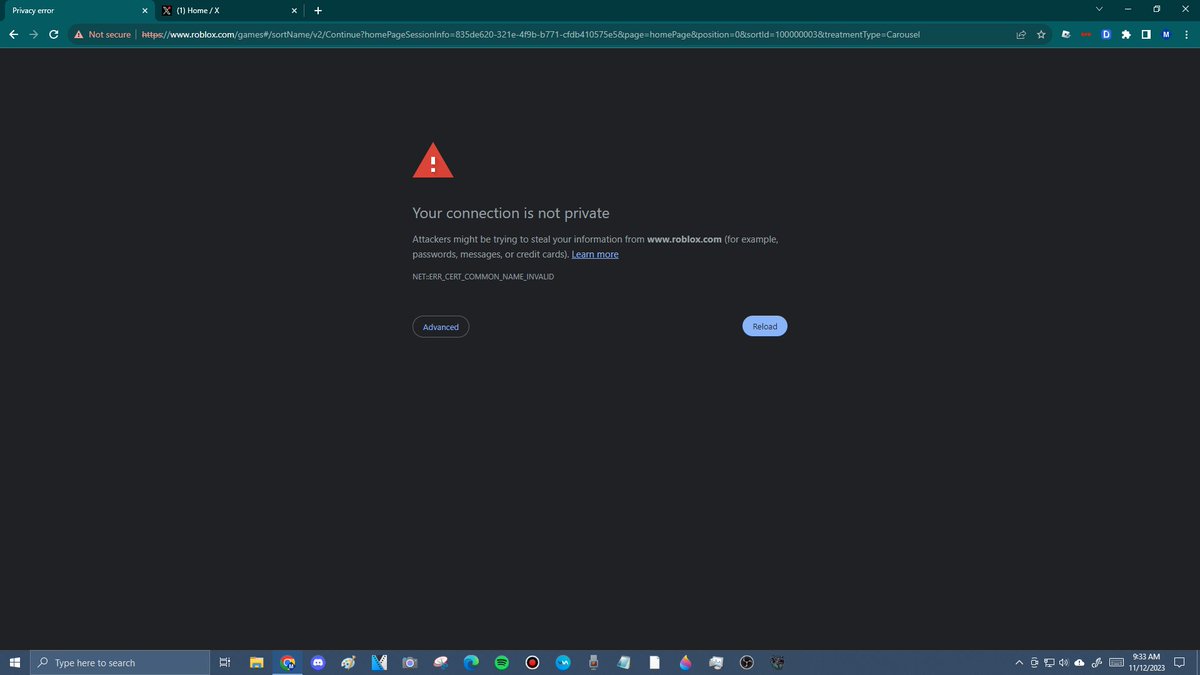This screenshot has height=675, width=1200.
Task: Open OBS Studio from the taskbar
Action: (746, 662)
